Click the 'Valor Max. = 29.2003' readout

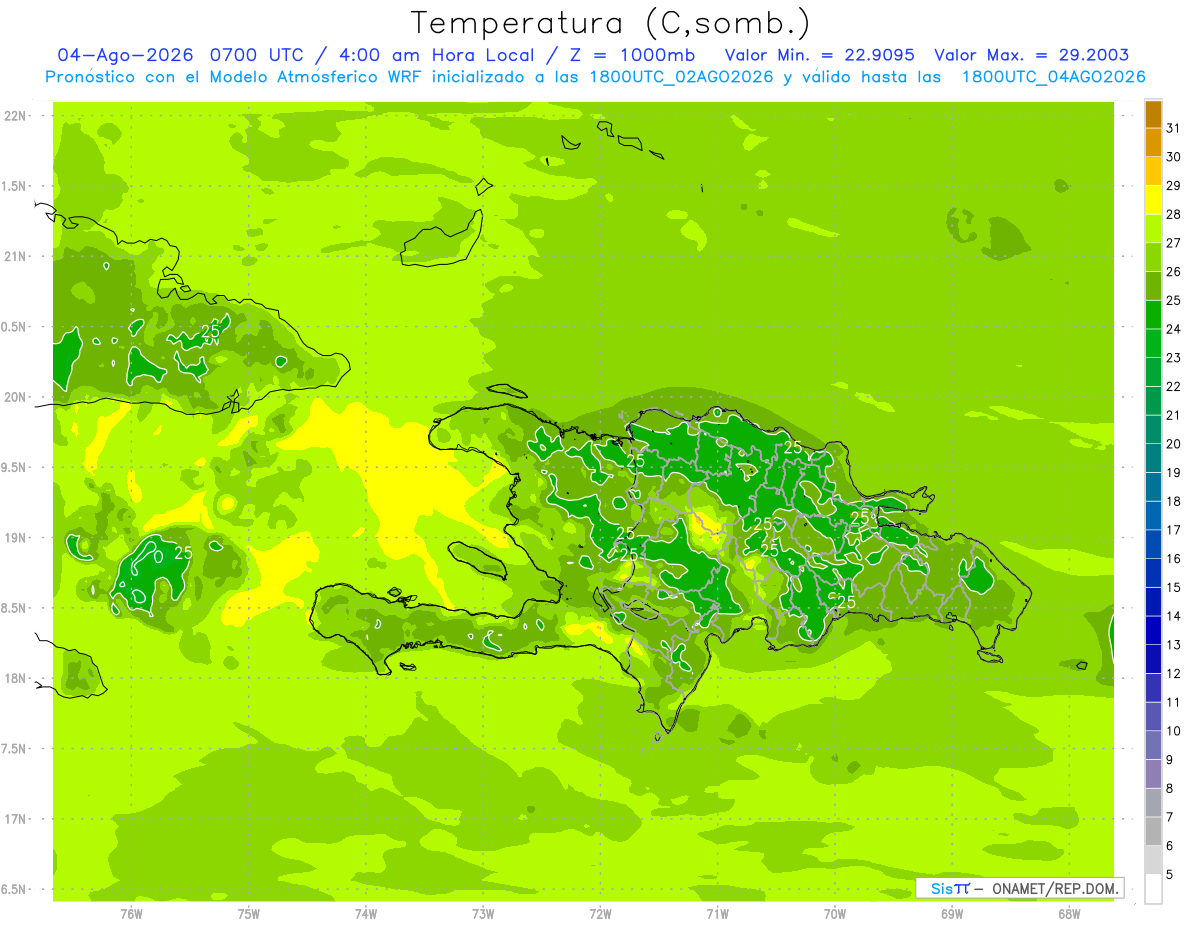pos(1031,54)
